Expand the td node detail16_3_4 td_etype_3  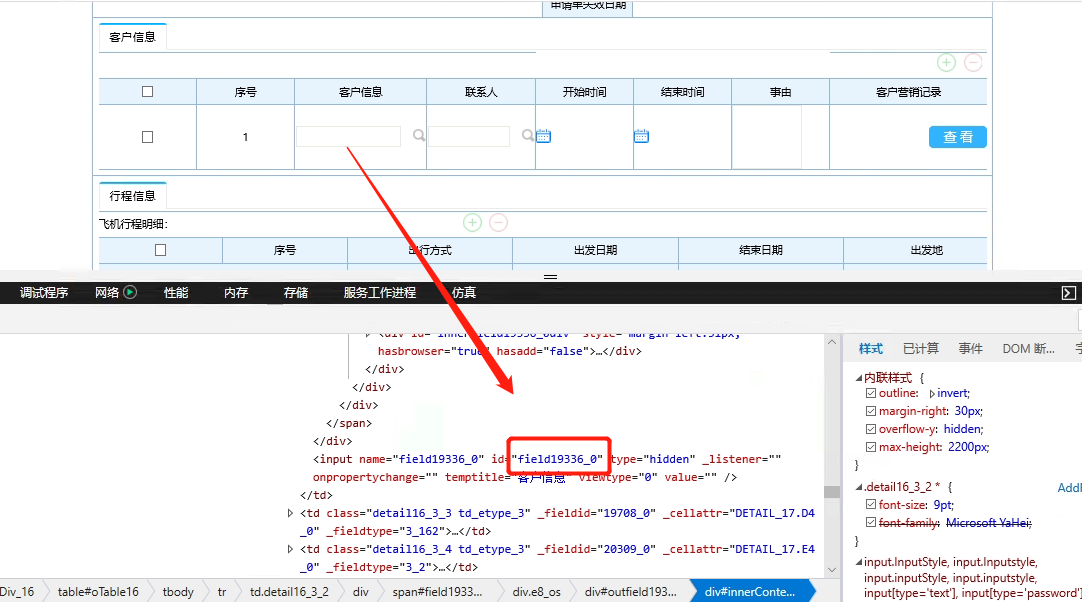point(290,549)
